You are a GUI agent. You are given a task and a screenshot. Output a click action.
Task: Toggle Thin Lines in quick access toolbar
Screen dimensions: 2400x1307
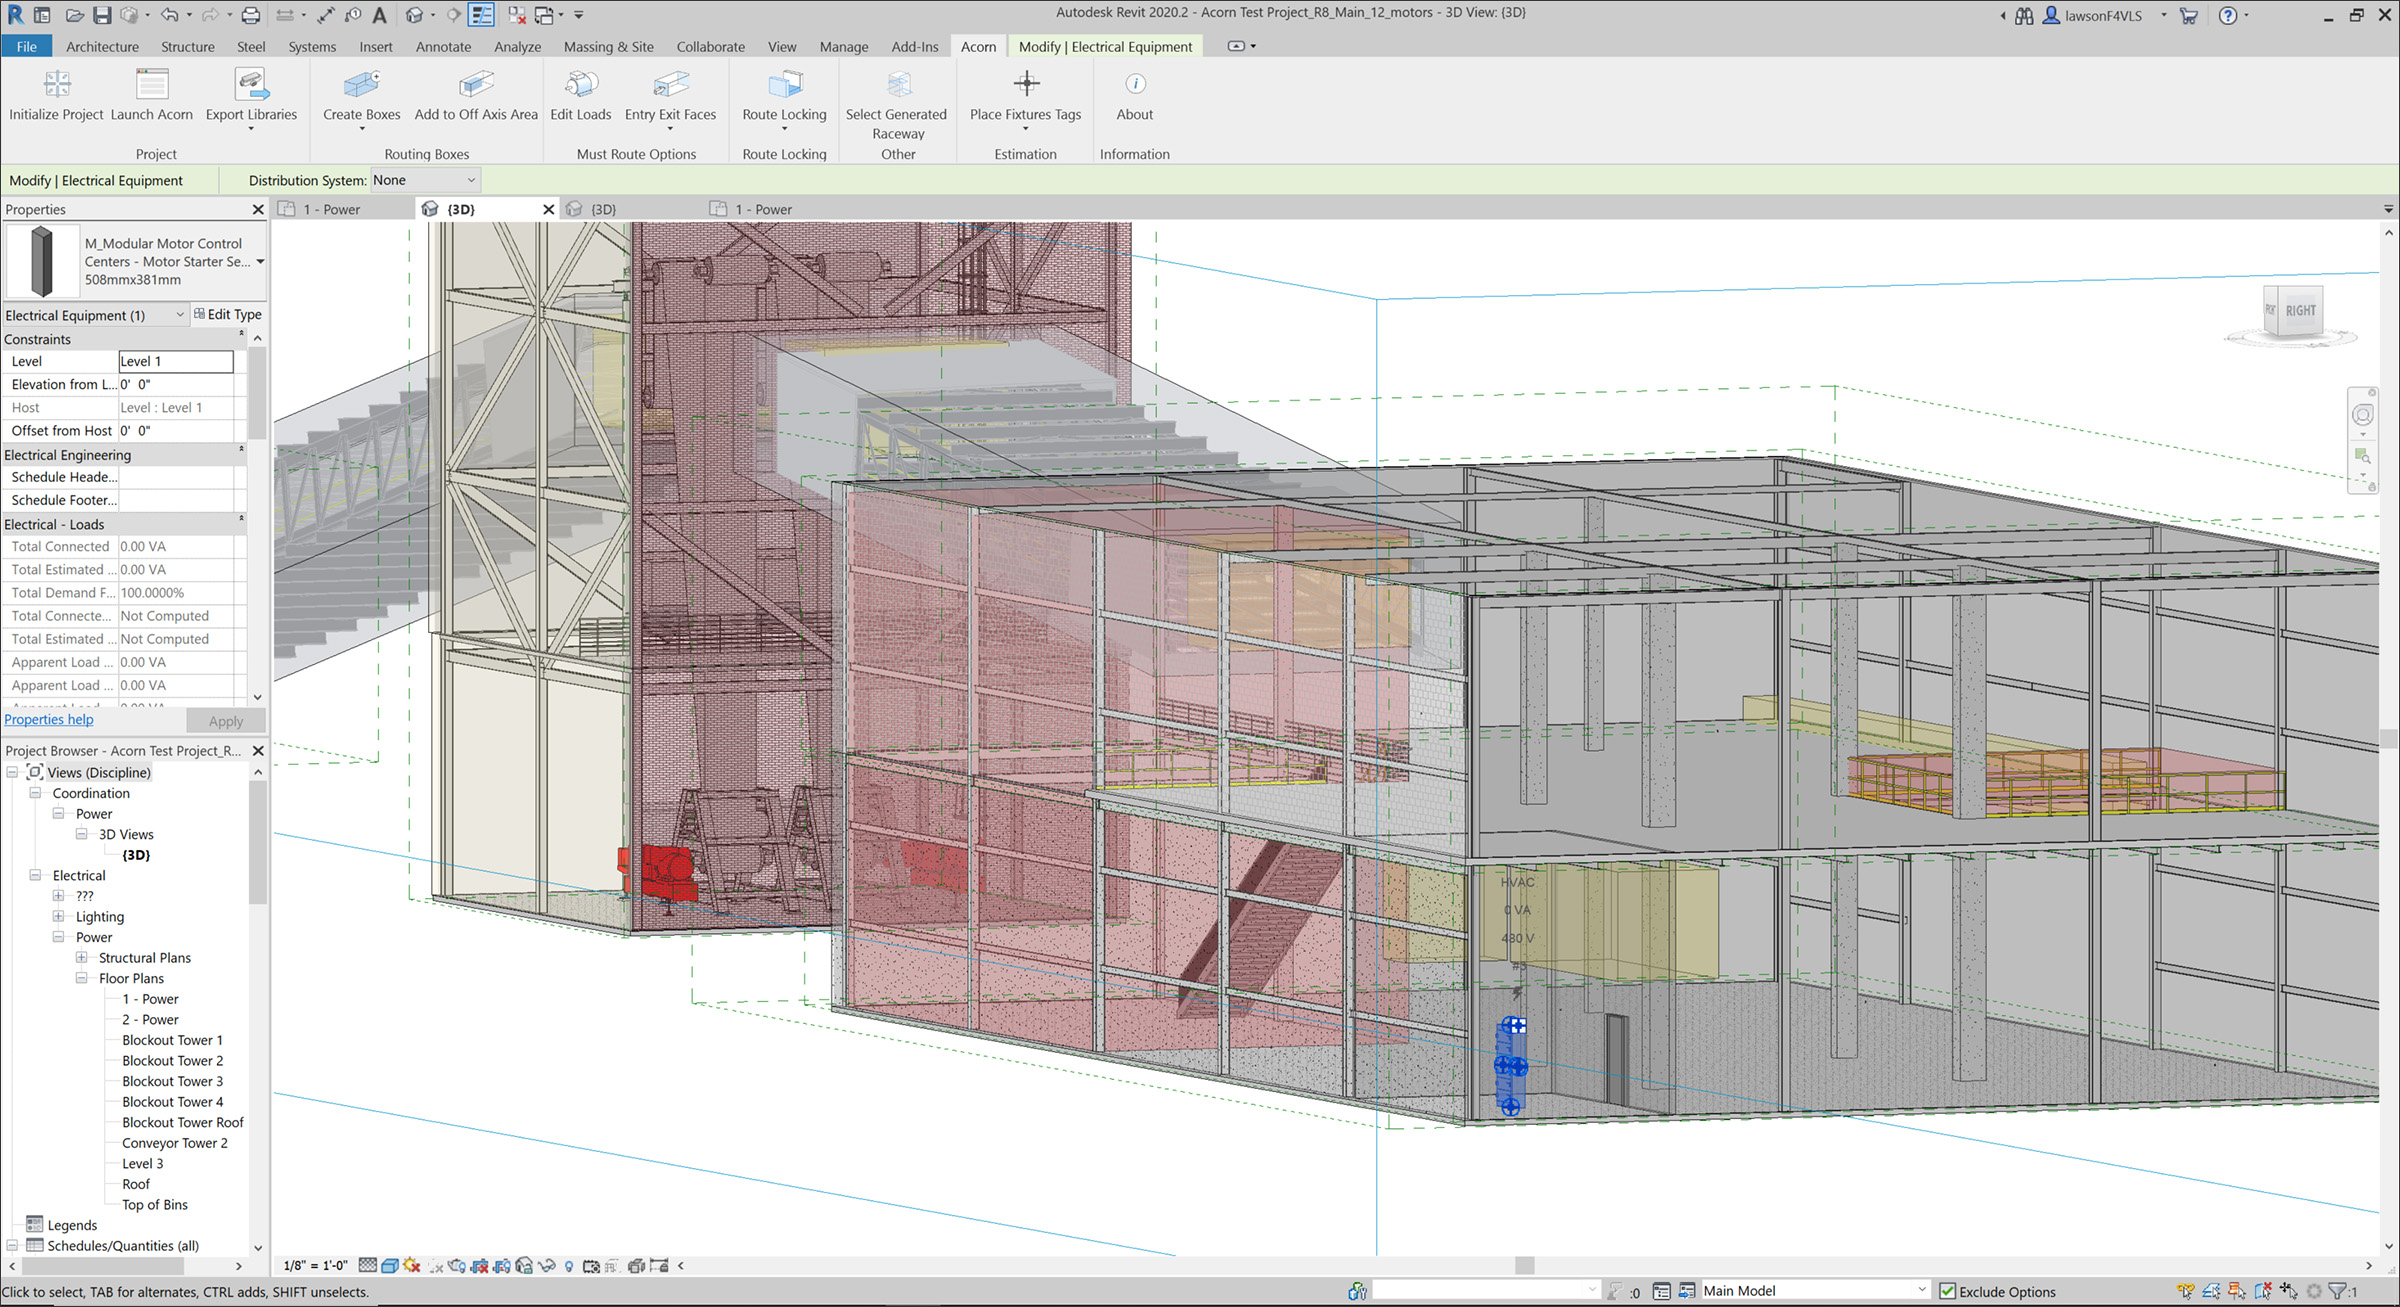[x=481, y=15]
